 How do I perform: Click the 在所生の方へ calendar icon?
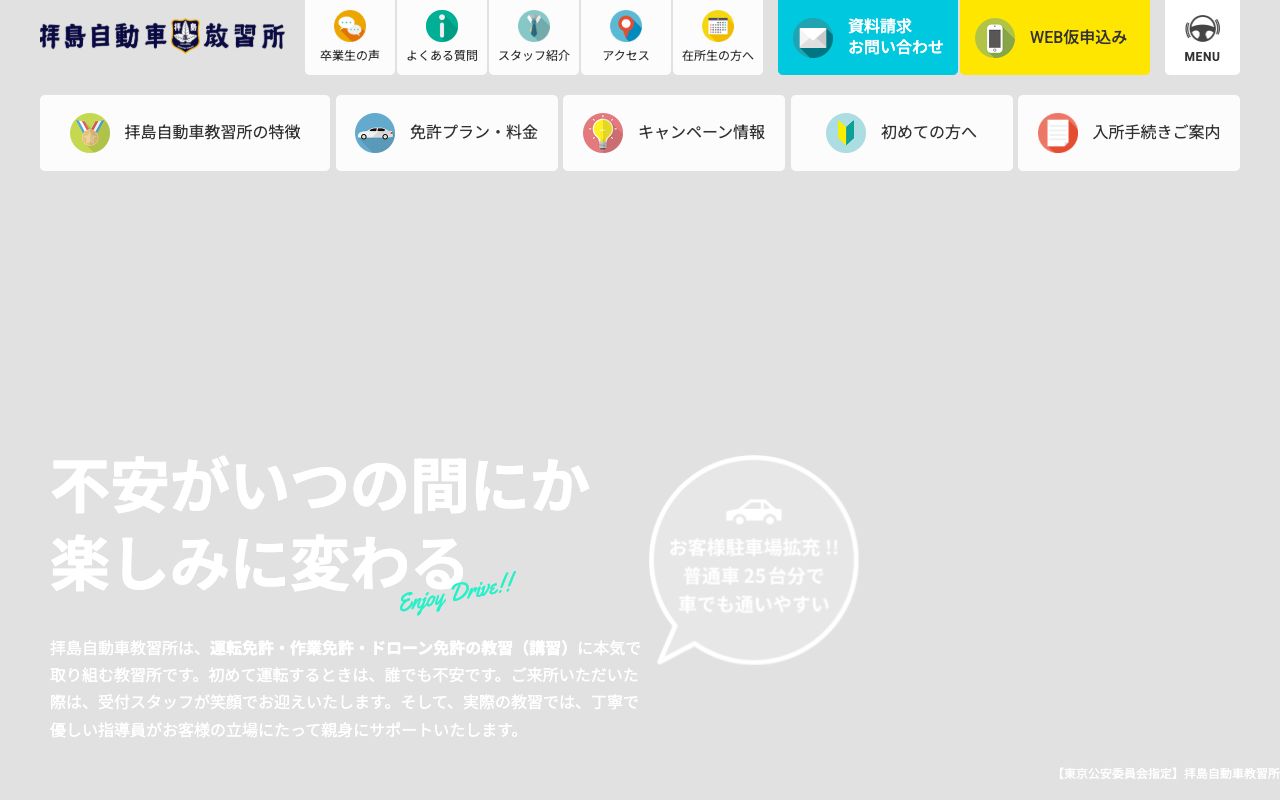[x=718, y=26]
